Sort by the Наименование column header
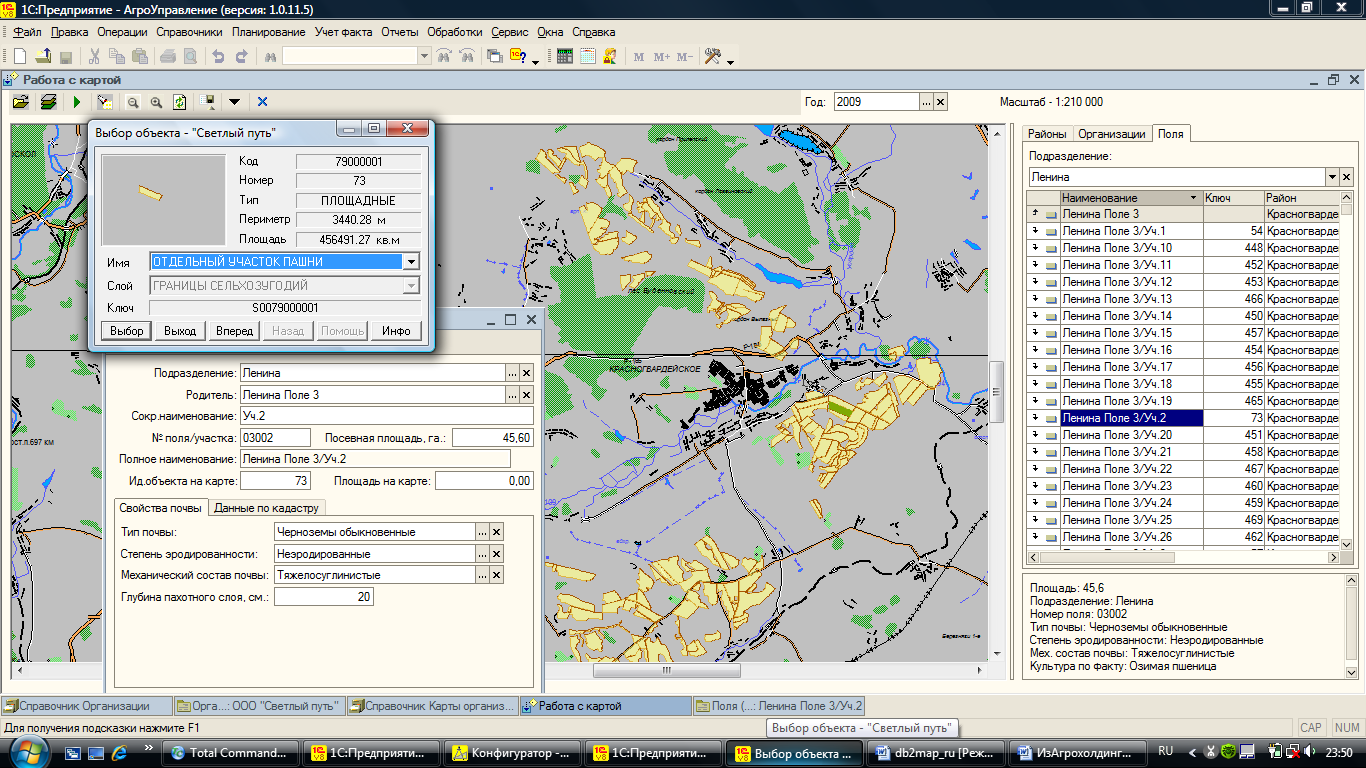1366x768 pixels. [x=1130, y=198]
